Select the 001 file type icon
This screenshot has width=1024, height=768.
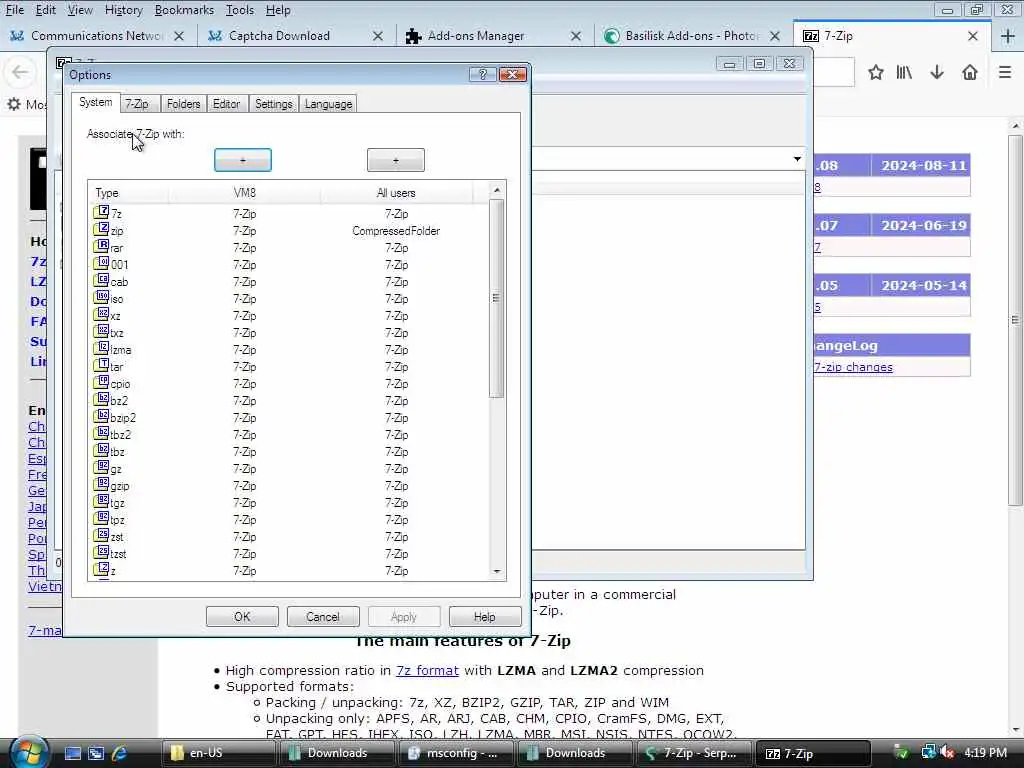[101, 263]
